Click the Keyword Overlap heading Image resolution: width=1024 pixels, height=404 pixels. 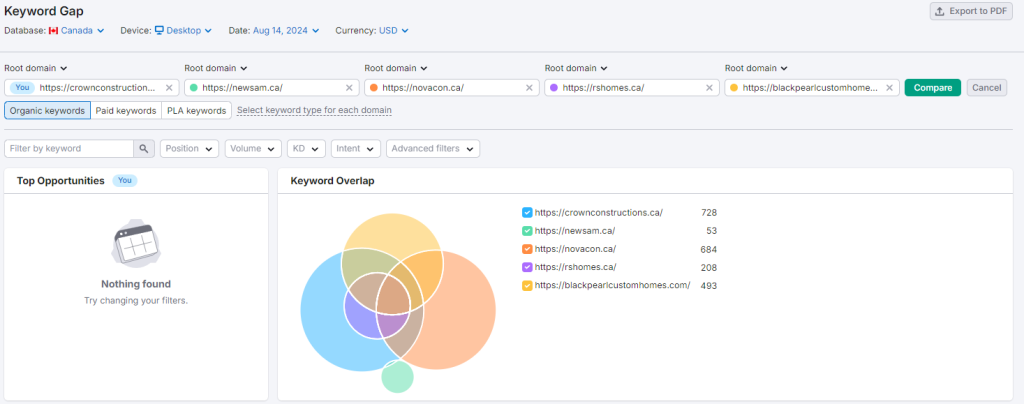[332, 181]
